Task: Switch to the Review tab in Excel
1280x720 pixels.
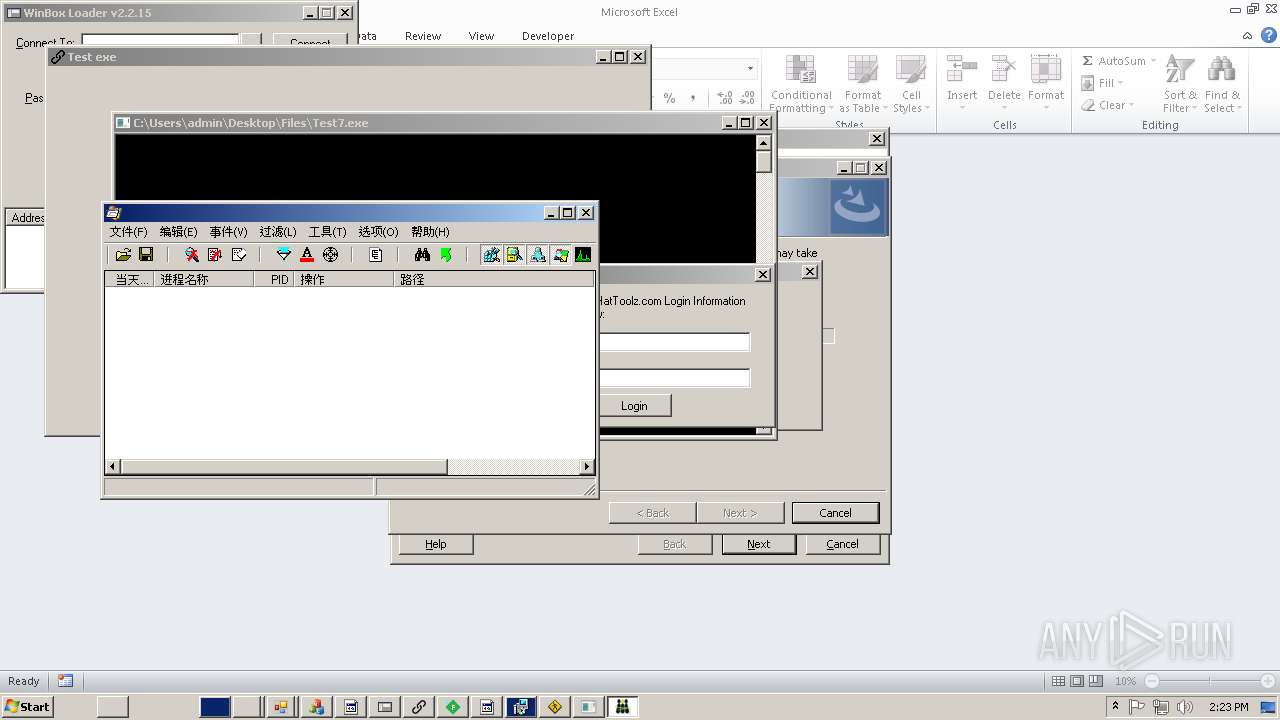Action: [x=423, y=36]
